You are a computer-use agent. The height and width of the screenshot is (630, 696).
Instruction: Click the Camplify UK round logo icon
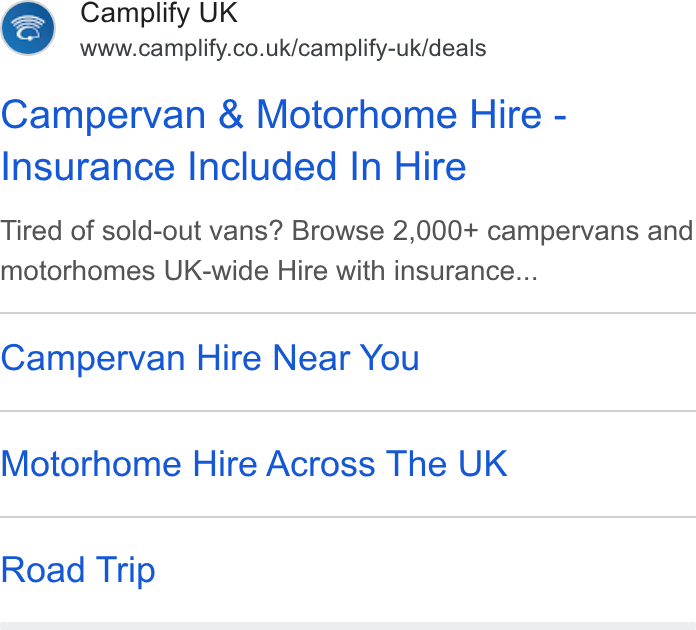[x=28, y=28]
